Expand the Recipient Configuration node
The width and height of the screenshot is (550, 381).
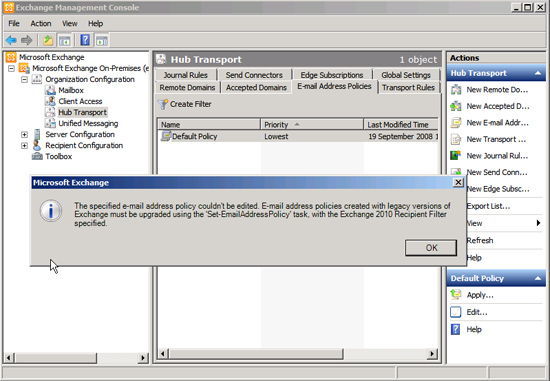click(24, 145)
